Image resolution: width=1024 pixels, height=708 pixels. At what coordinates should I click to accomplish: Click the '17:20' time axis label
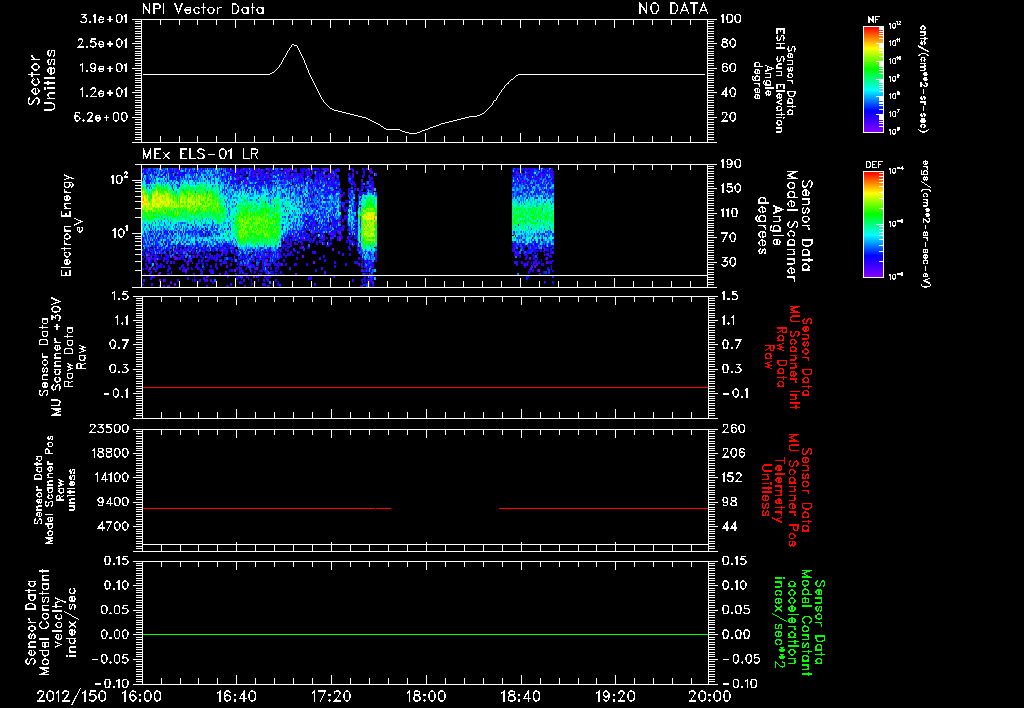[x=331, y=696]
